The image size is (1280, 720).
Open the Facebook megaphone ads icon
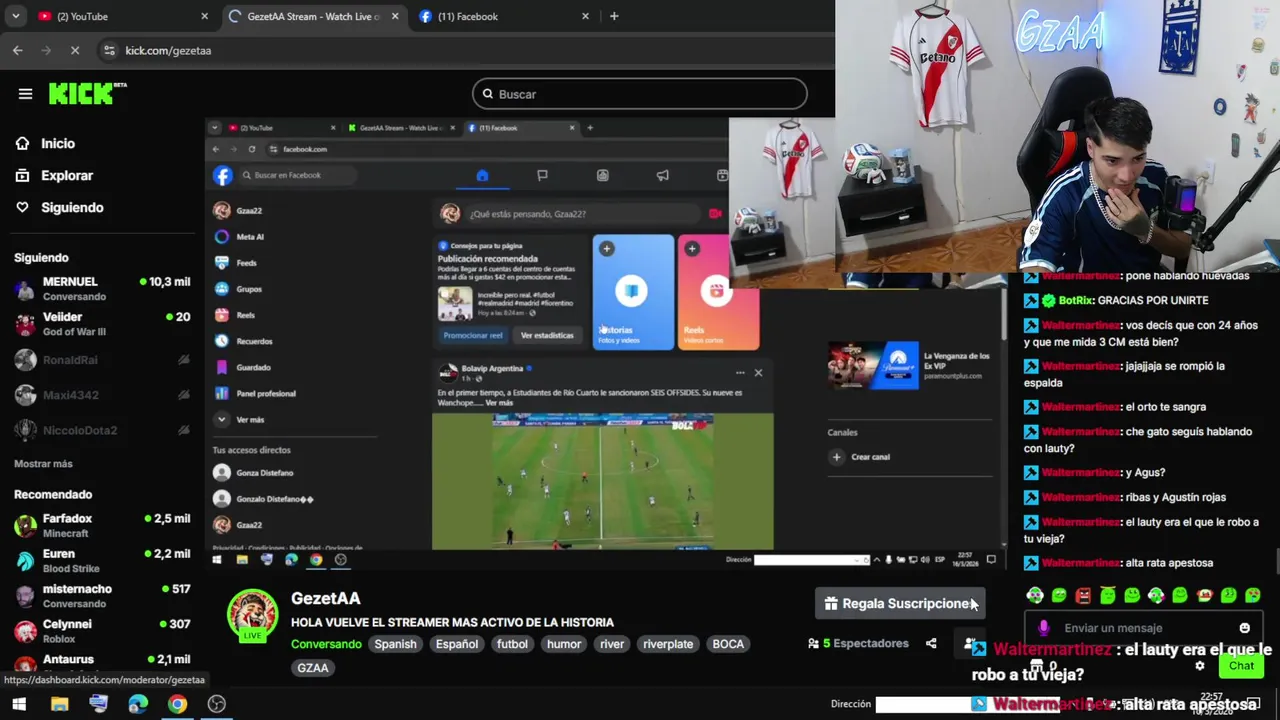click(x=662, y=175)
